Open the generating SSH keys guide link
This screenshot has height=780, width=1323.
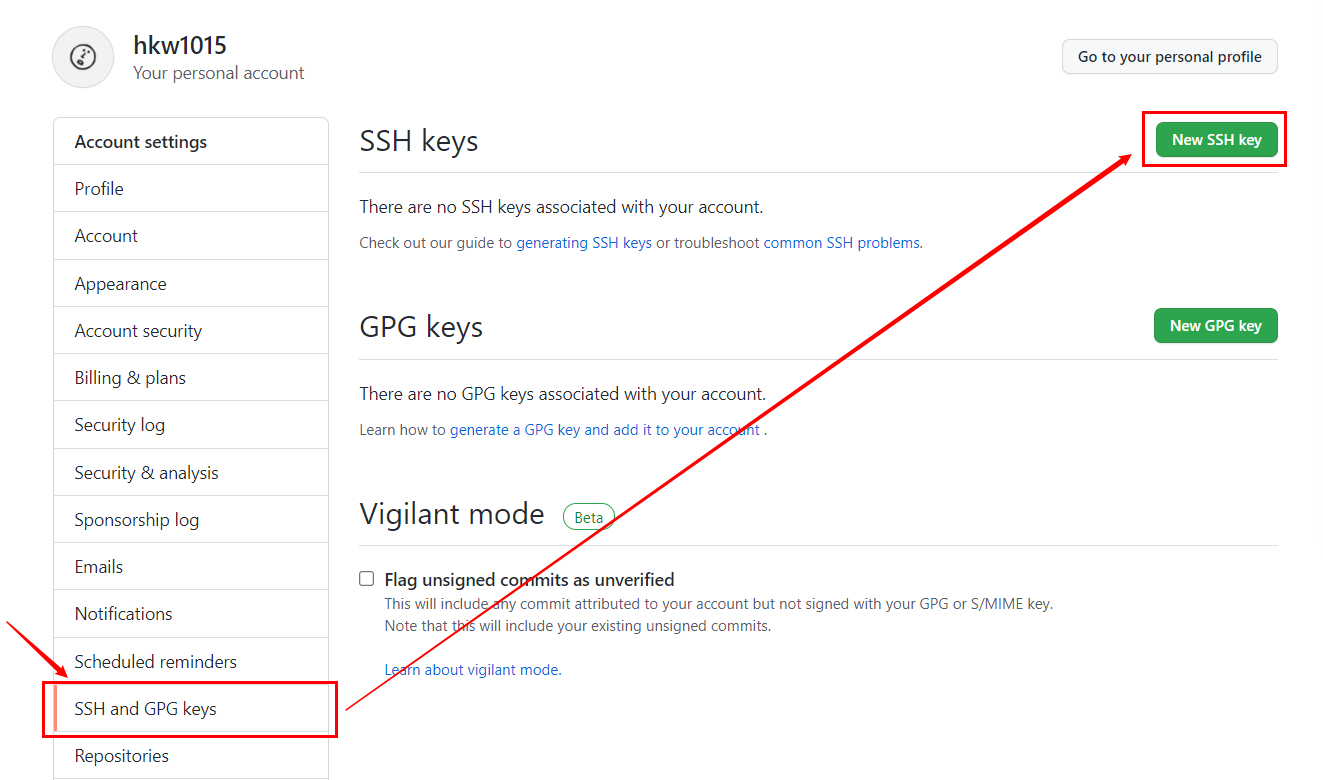click(584, 243)
